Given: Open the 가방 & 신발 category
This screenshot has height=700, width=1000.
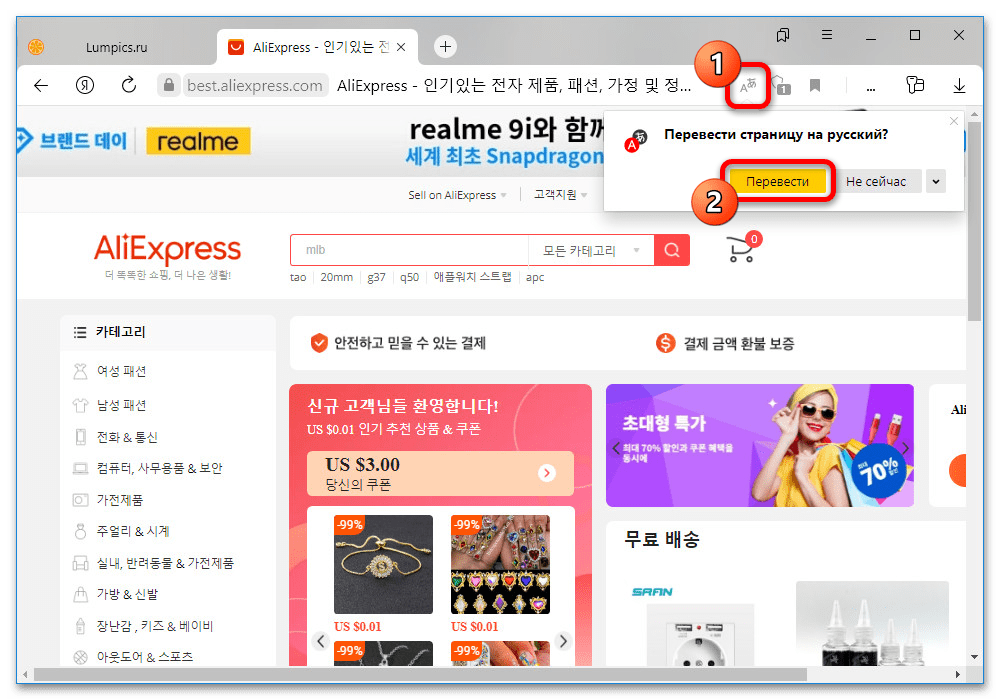Looking at the screenshot, I should (x=127, y=594).
